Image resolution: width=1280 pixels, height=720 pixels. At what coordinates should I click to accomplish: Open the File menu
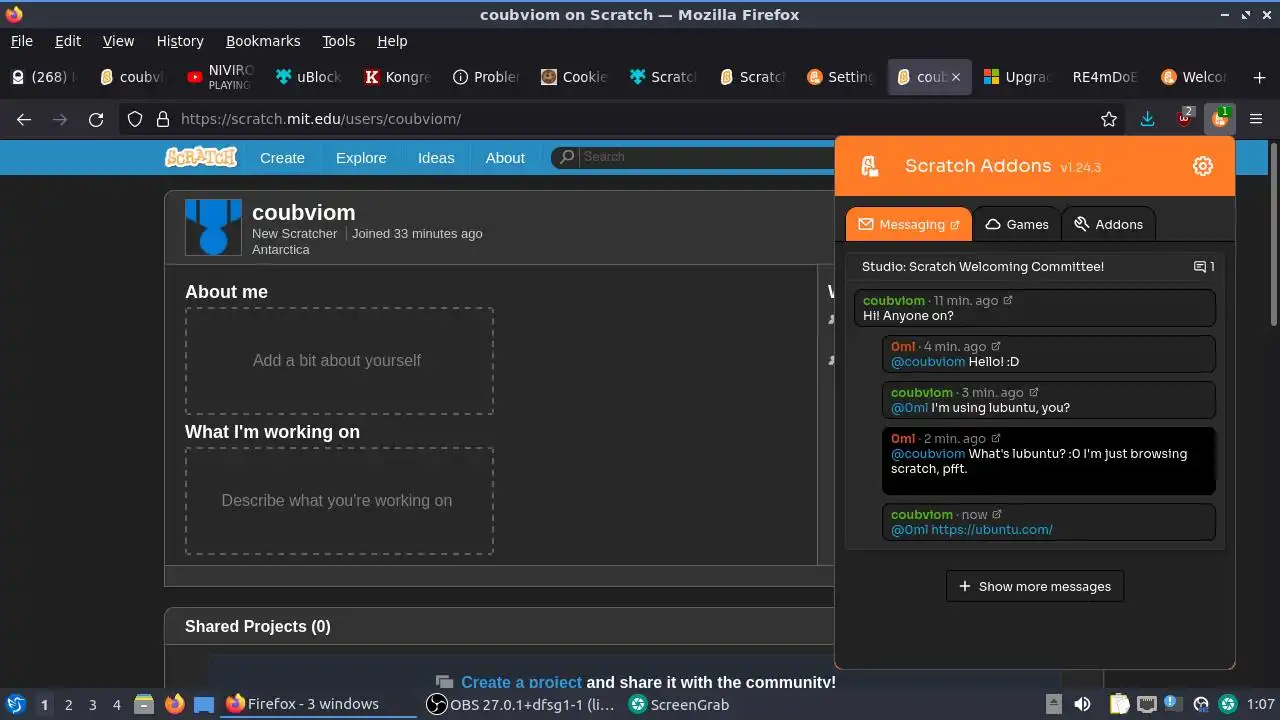pyautogui.click(x=21, y=41)
